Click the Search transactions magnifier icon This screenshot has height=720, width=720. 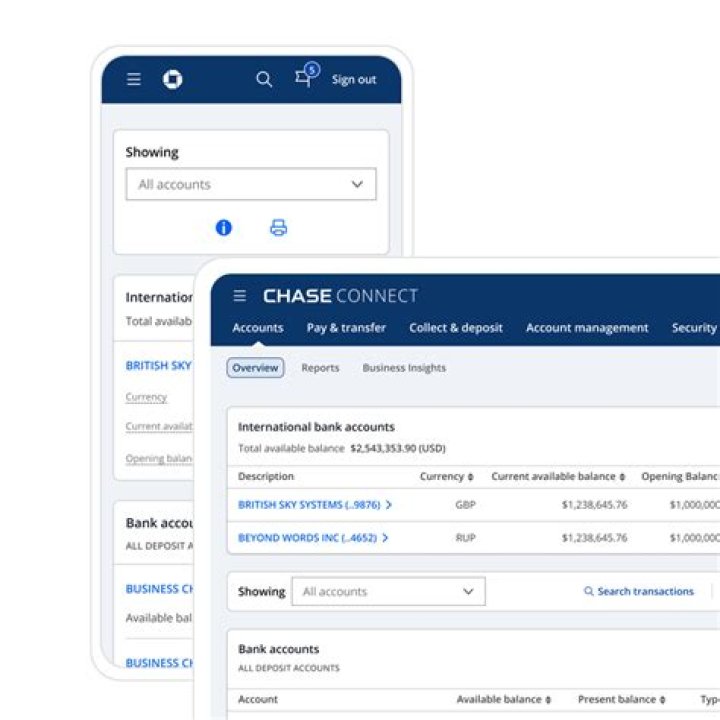(589, 591)
